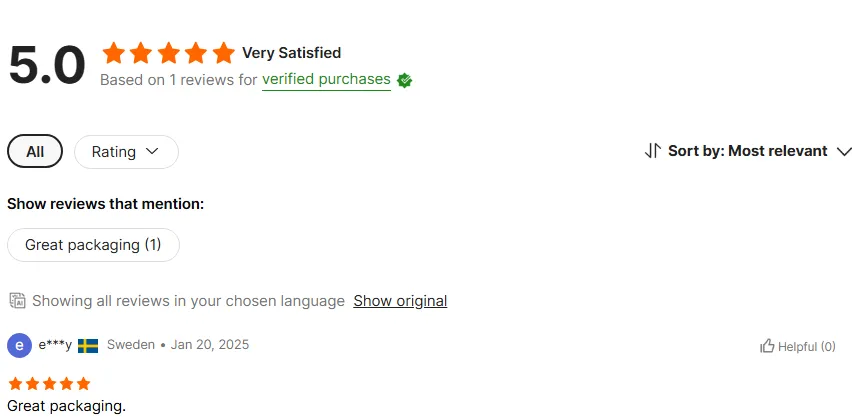Screen dimensions: 866x419
Task: Click the fifth star in overall rating
Action: coord(224,53)
